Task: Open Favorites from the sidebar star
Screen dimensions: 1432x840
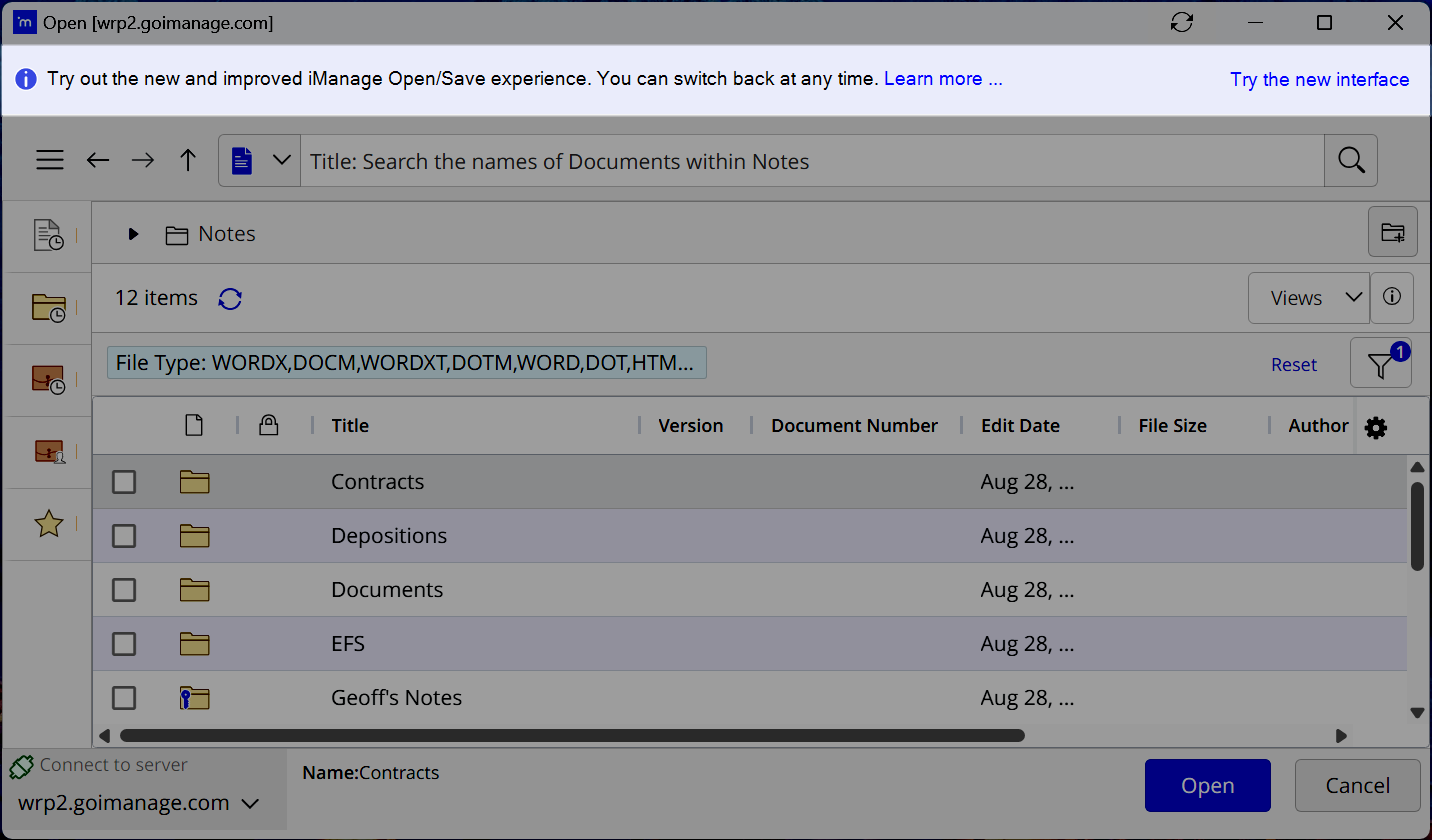Action: click(x=48, y=523)
